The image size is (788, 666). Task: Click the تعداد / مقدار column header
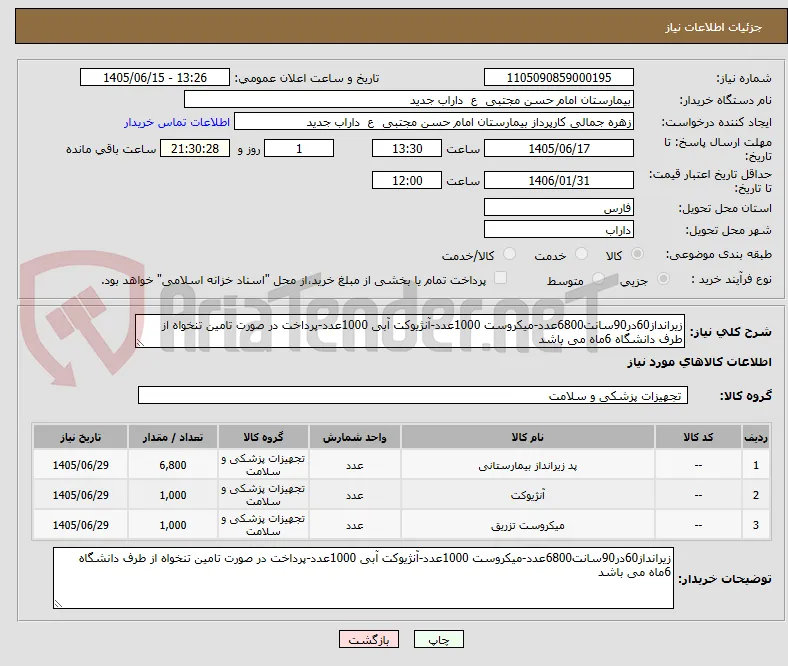coord(173,437)
